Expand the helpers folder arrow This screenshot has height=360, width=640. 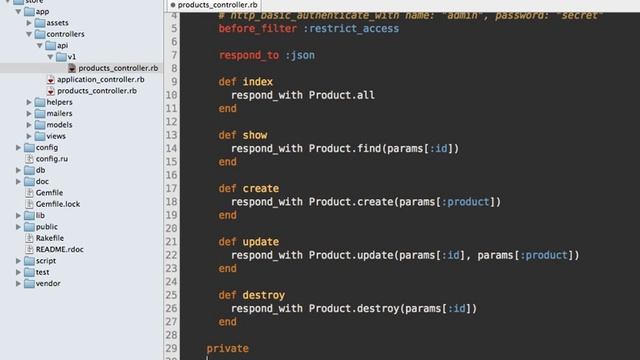pos(29,102)
